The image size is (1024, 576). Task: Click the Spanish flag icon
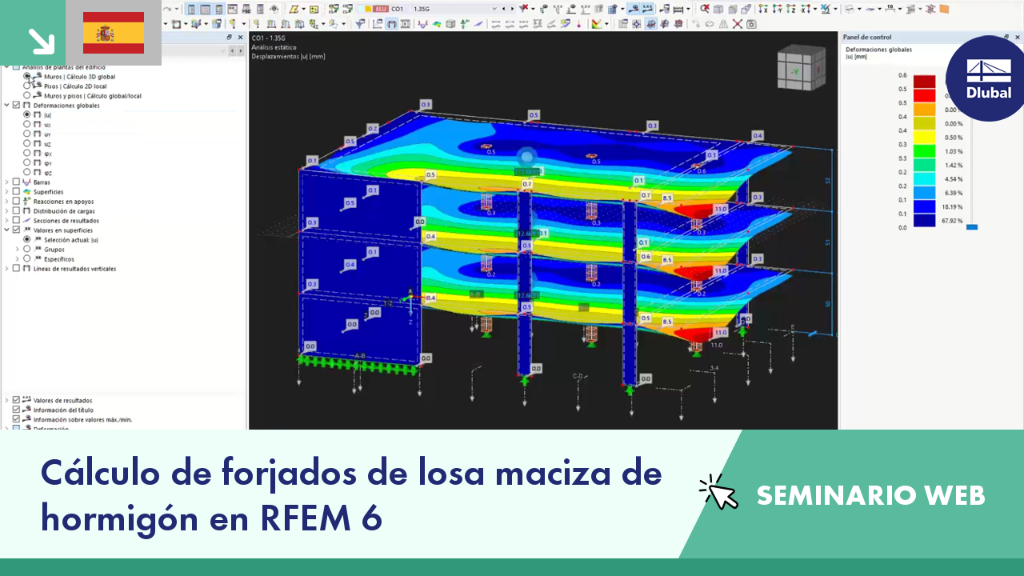114,33
